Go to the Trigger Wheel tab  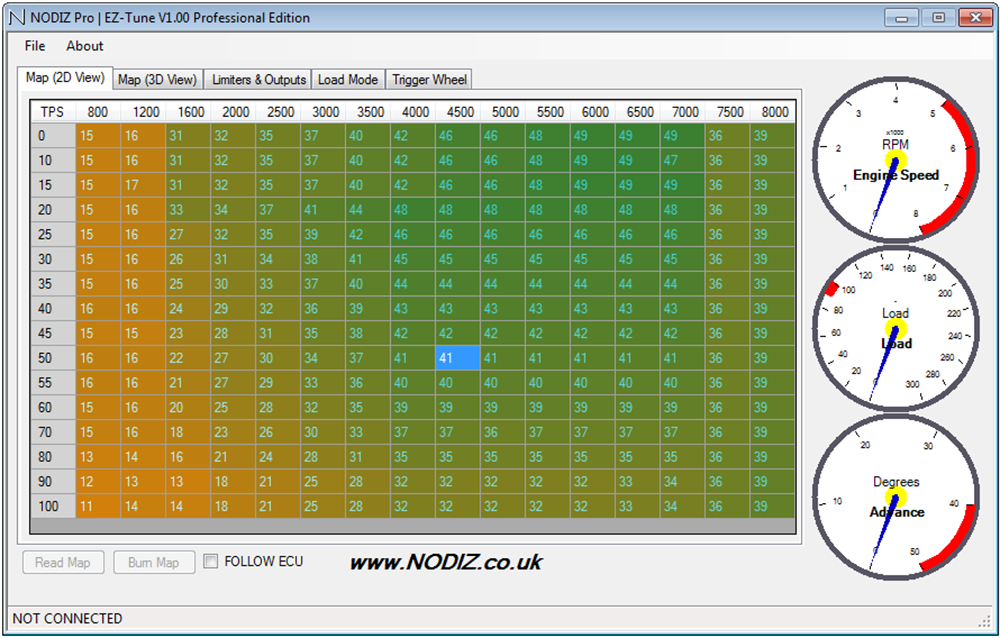[x=429, y=80]
